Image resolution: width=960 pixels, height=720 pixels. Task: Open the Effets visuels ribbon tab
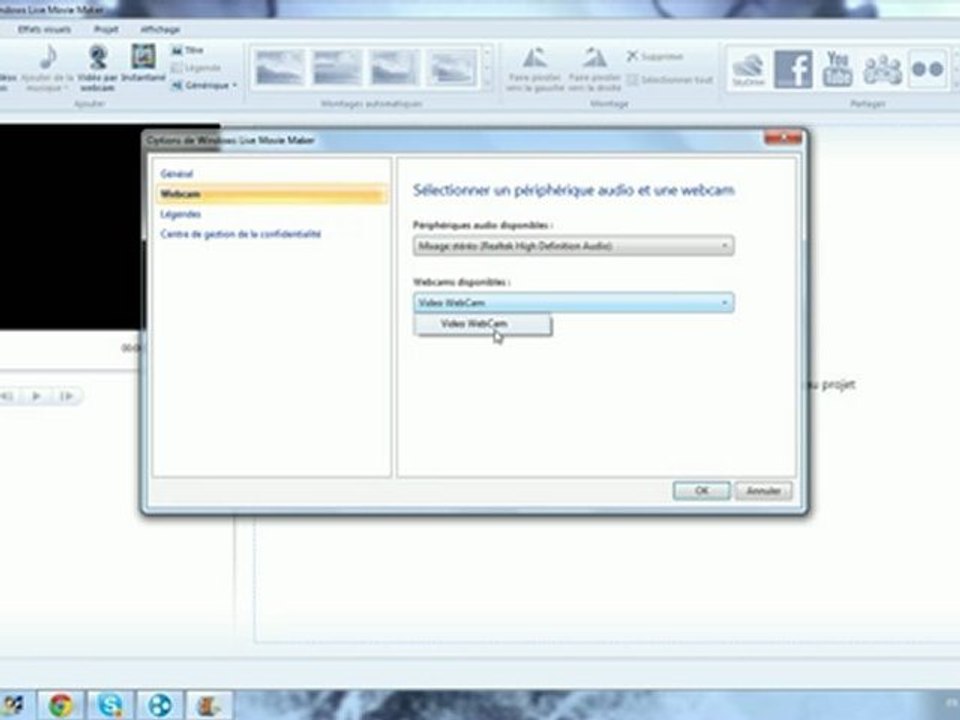point(44,29)
